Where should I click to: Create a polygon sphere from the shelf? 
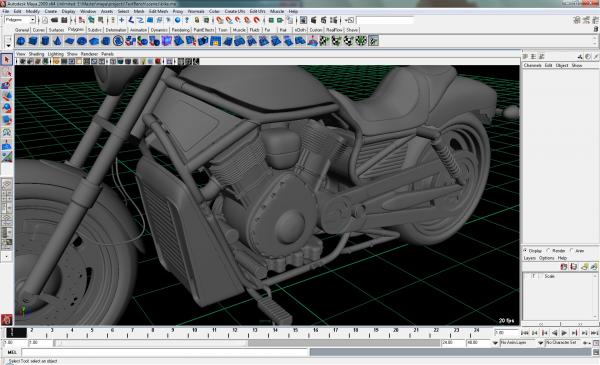[x=21, y=41]
